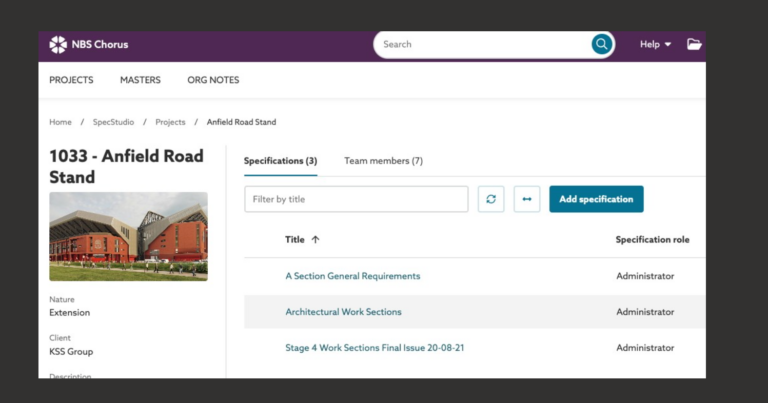Click the Home breadcrumb link
Image resolution: width=768 pixels, height=403 pixels.
coord(60,122)
